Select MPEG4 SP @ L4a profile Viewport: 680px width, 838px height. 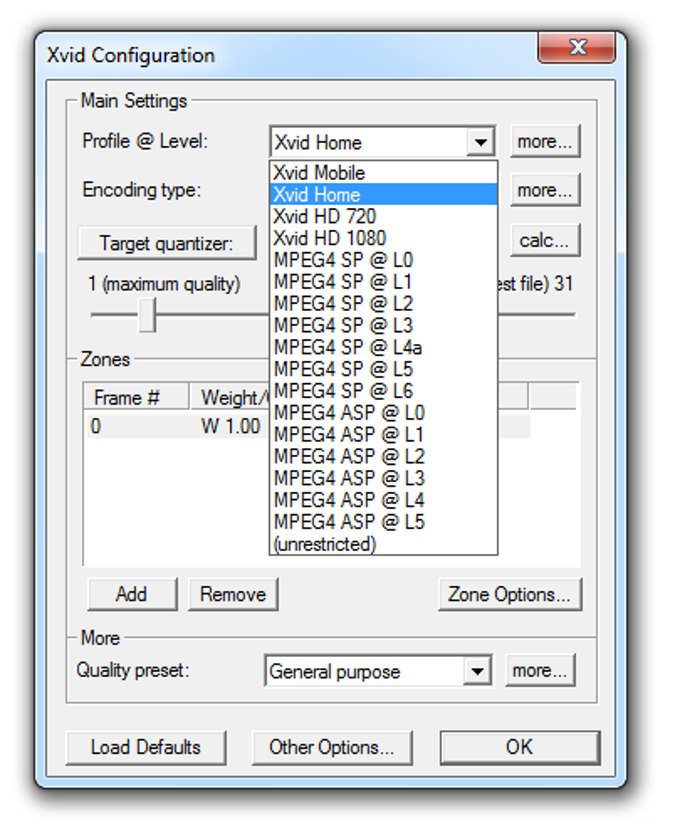click(x=383, y=347)
